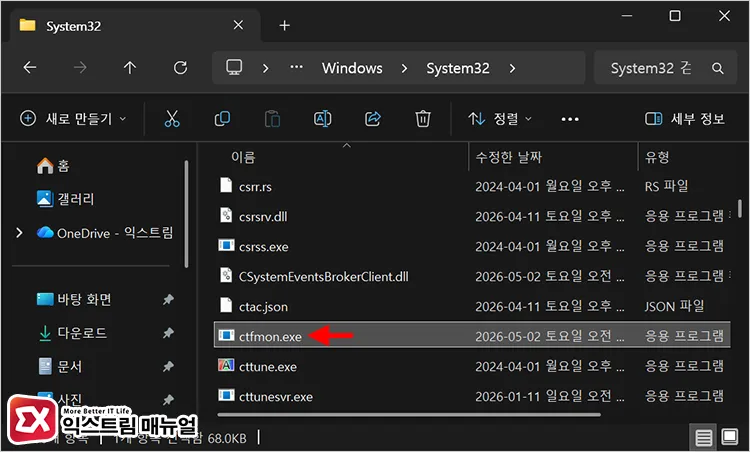Screen dimensions: 750x452
Task: Expand chevron after Windows in address bar
Action: 404,68
